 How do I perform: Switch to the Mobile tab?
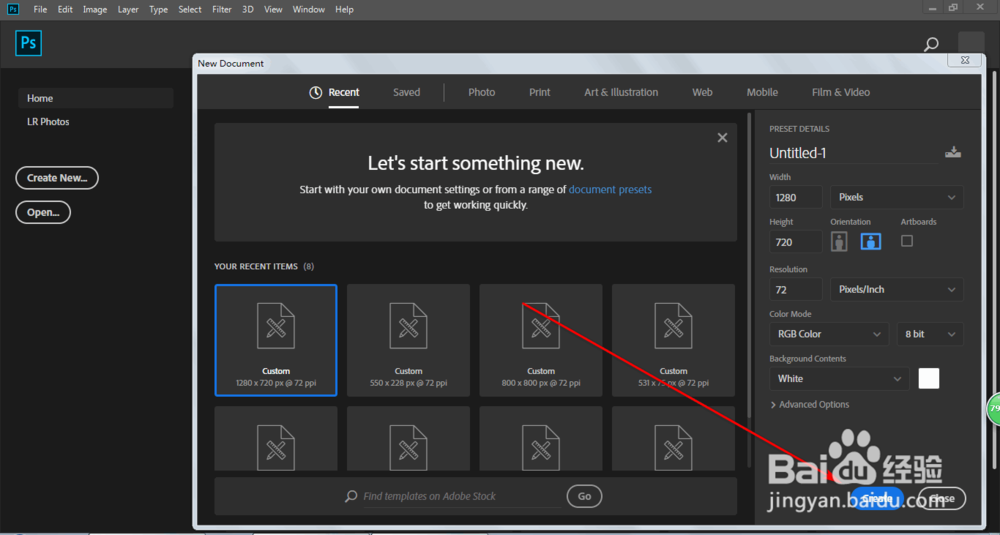pyautogui.click(x=762, y=92)
